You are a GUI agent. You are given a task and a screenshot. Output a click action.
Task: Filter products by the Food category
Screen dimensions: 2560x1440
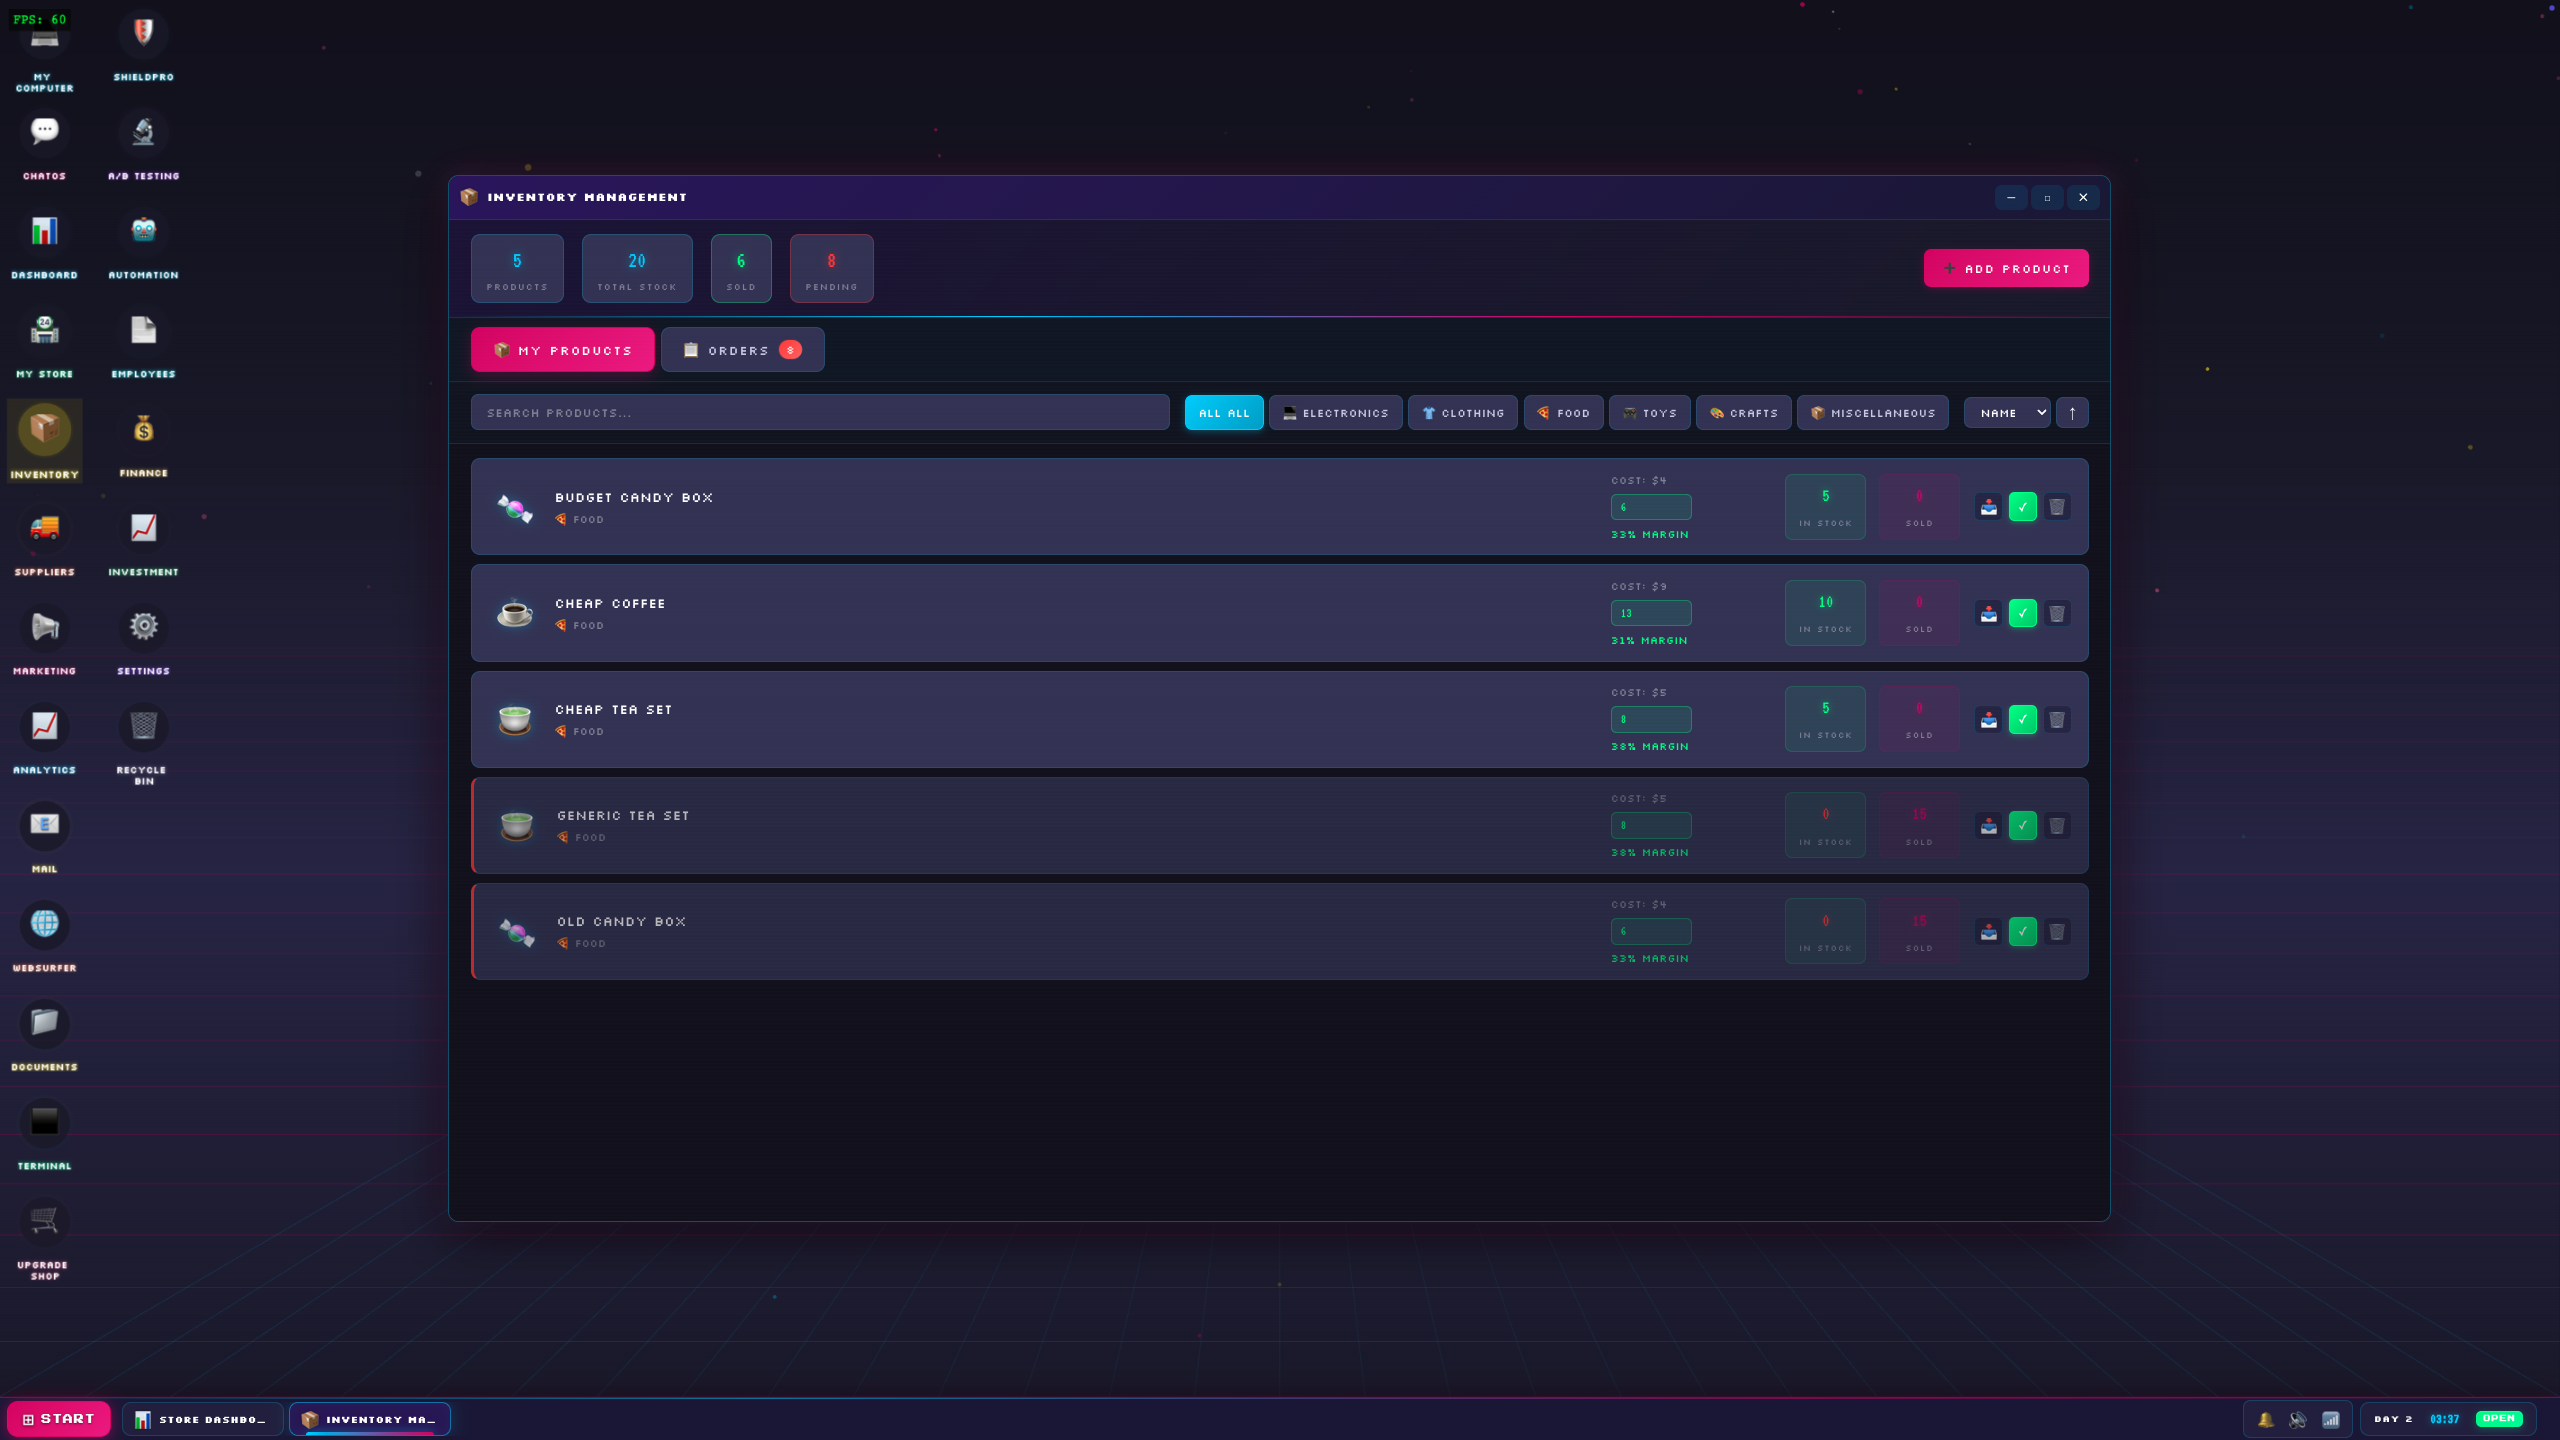(1563, 412)
